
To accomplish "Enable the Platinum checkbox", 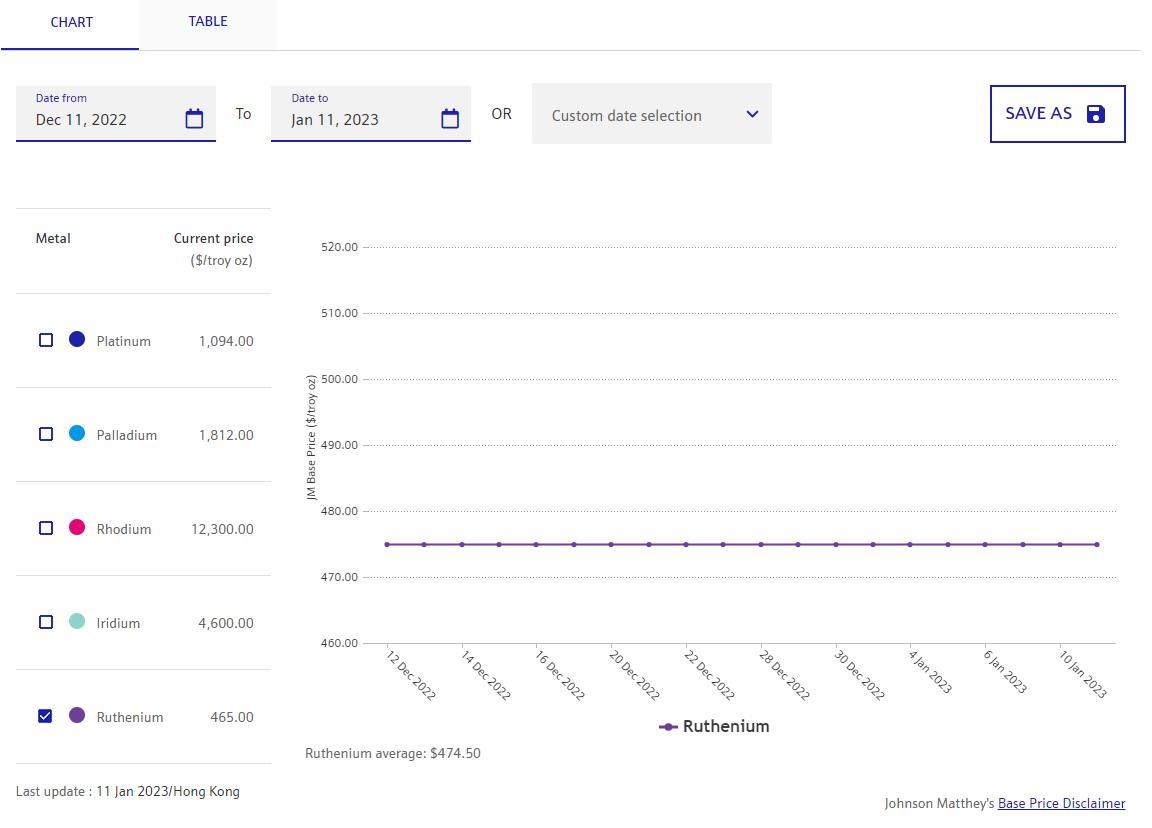I will point(46,340).
